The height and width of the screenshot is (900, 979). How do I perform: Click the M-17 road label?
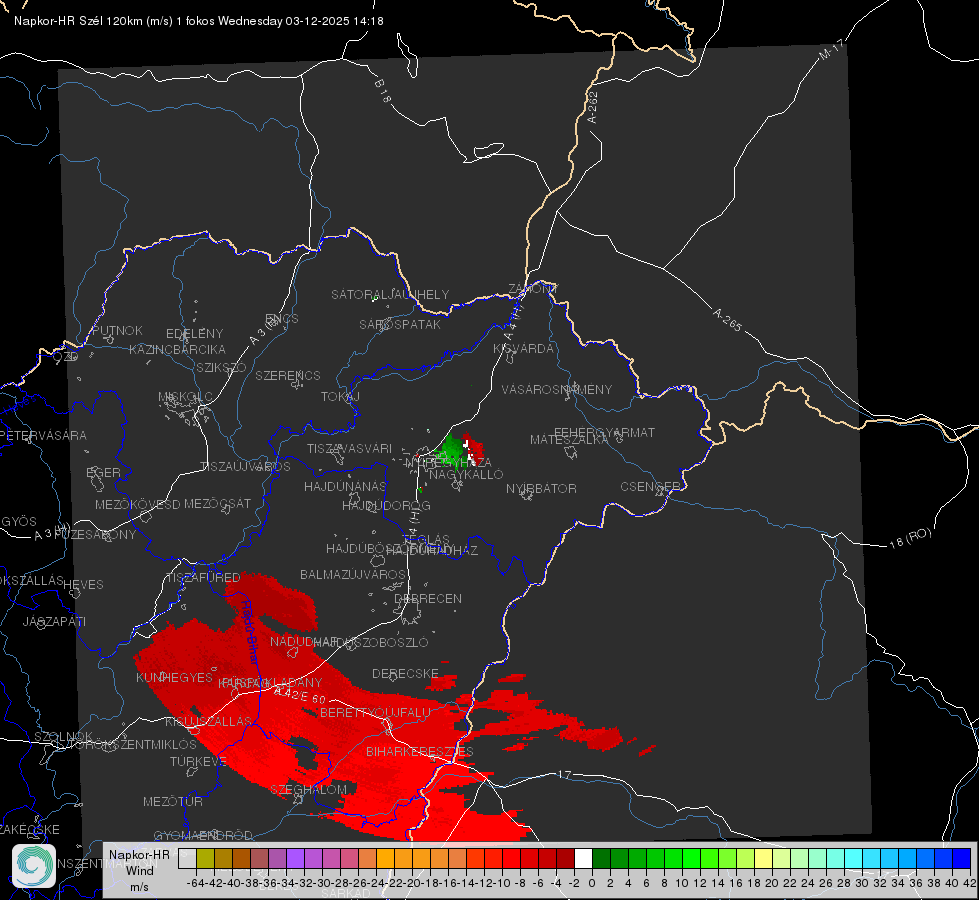[x=831, y=50]
